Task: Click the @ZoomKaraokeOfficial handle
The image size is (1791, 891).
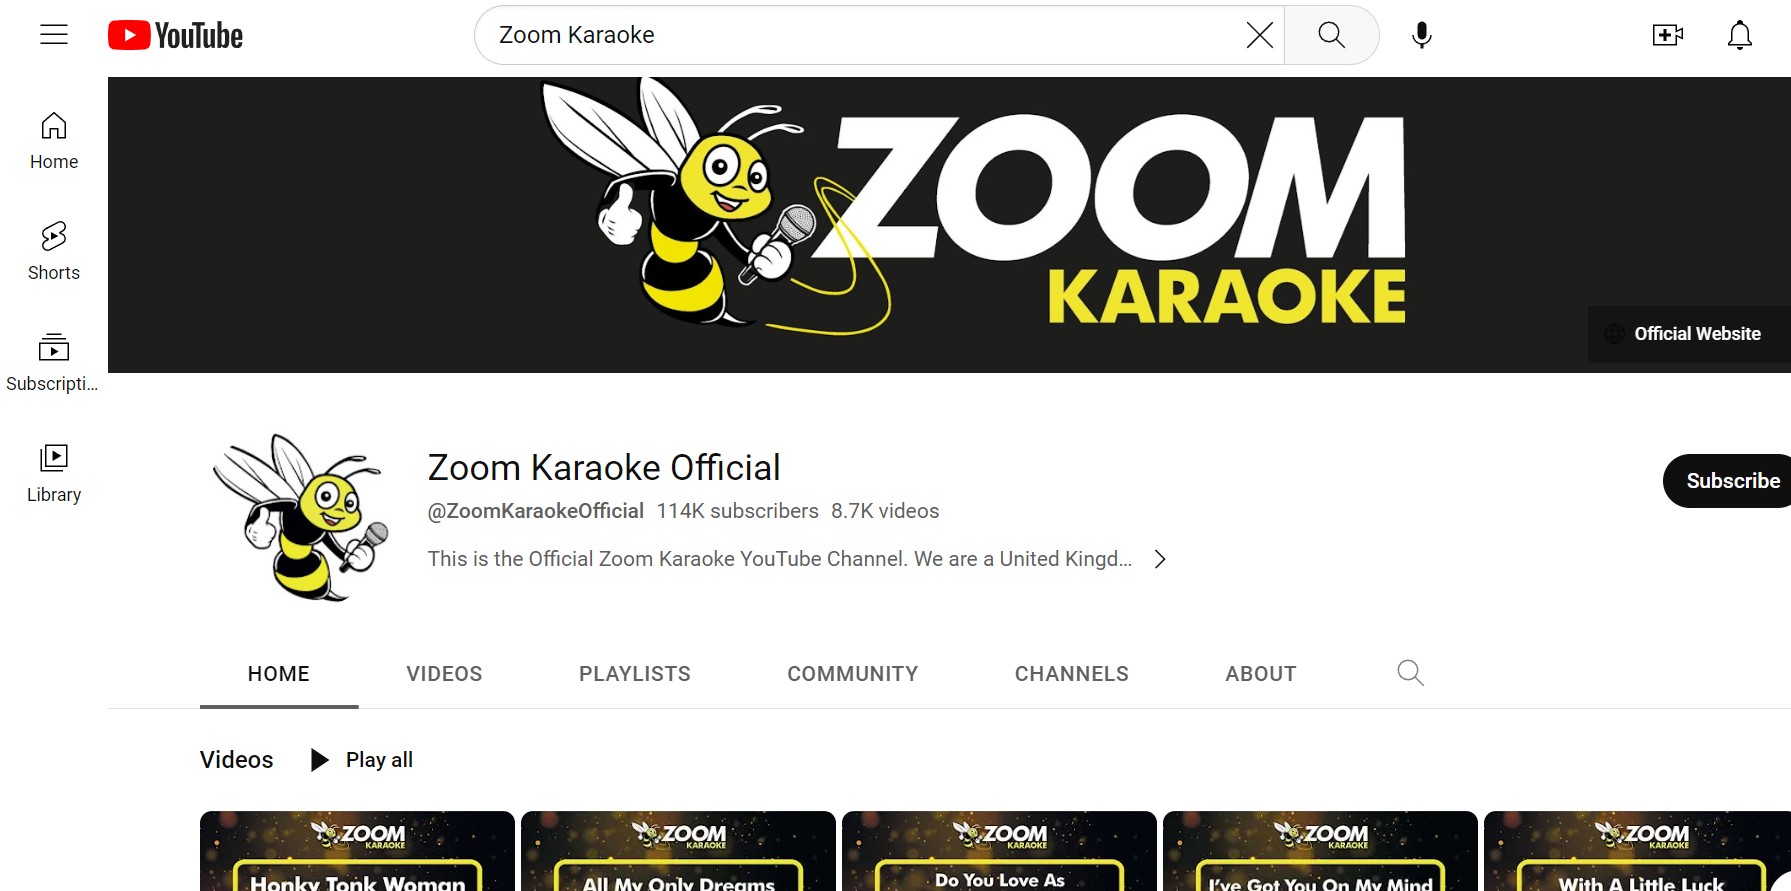Action: tap(536, 511)
